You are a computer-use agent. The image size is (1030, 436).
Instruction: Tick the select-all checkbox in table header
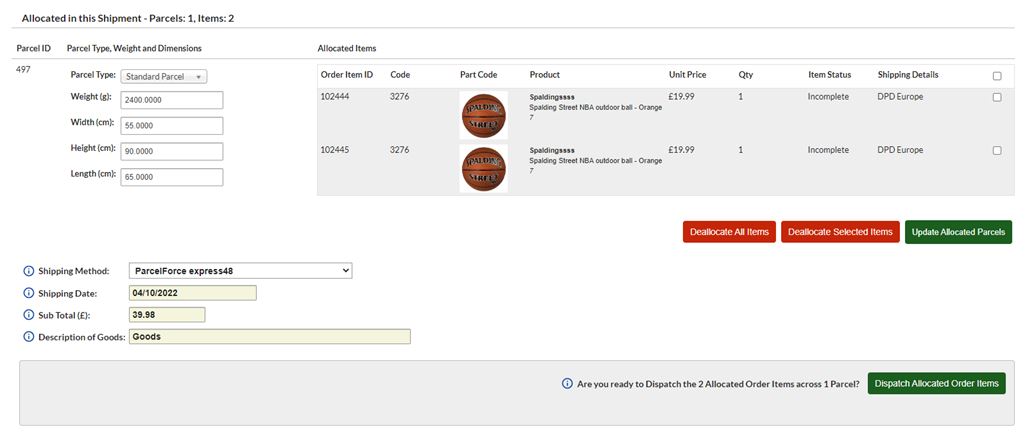pos(996,76)
